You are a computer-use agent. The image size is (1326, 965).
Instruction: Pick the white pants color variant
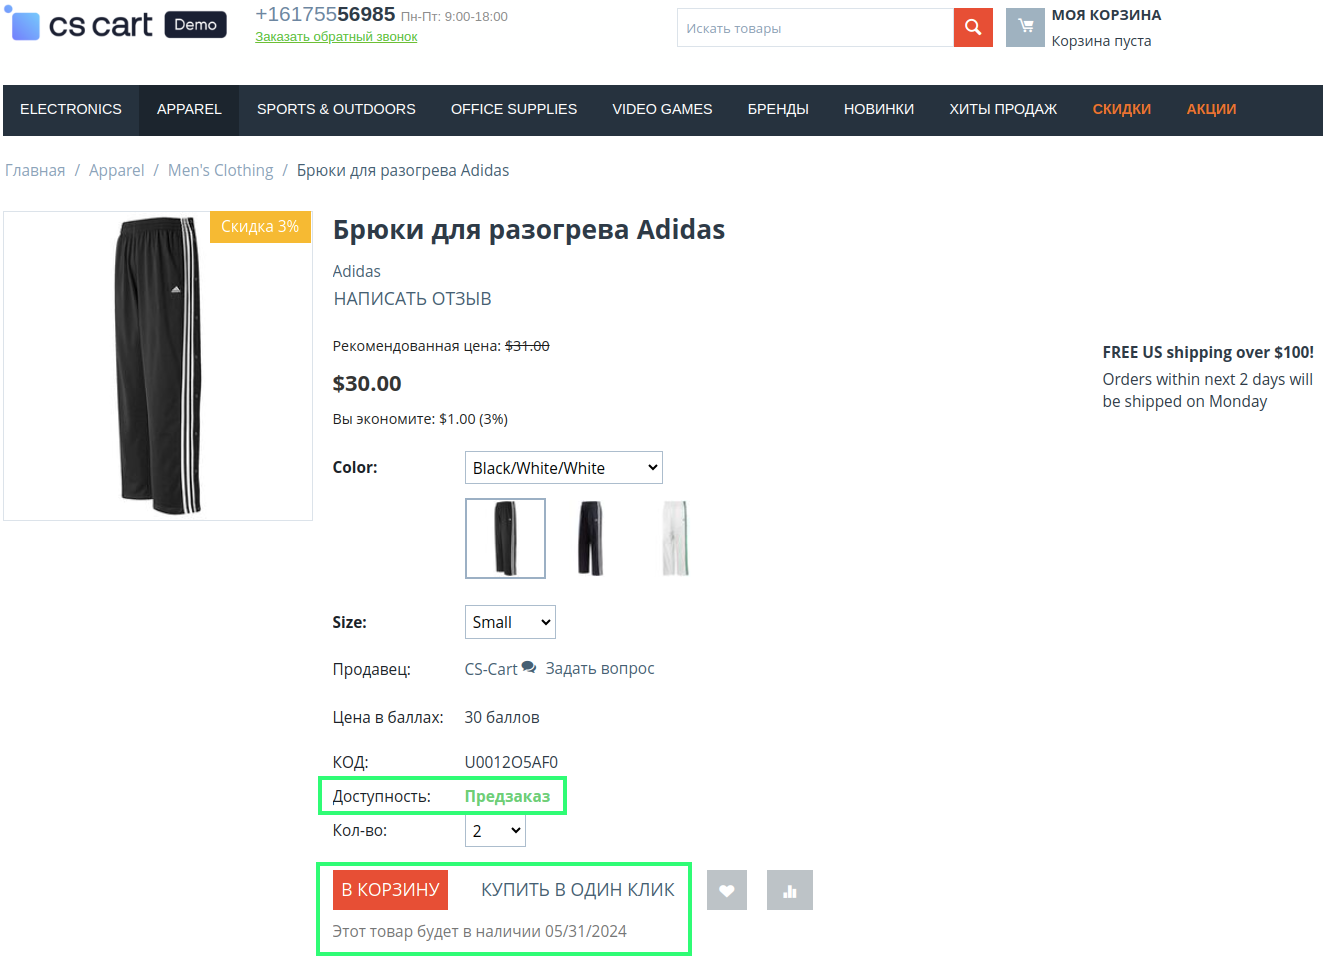(x=676, y=538)
